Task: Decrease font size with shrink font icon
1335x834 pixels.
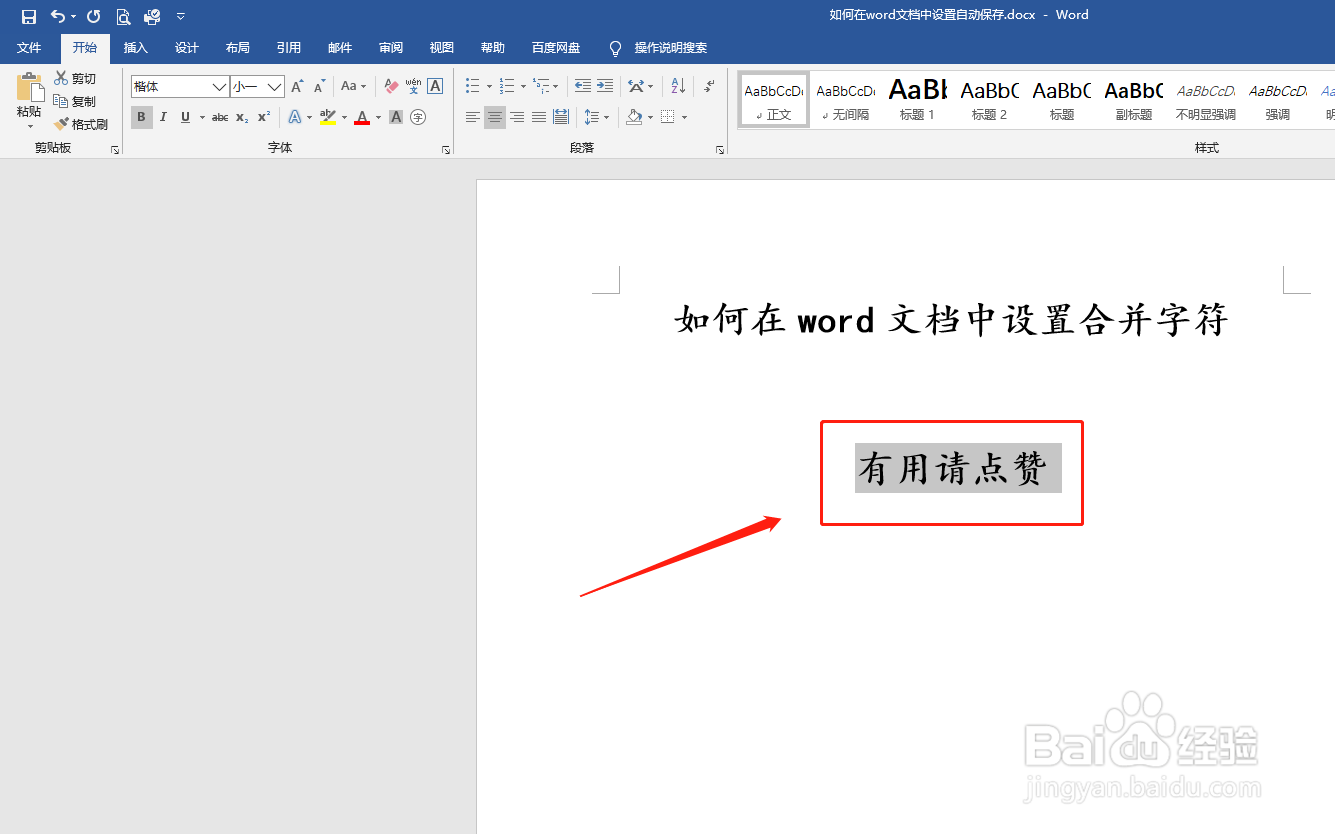Action: pyautogui.click(x=319, y=87)
